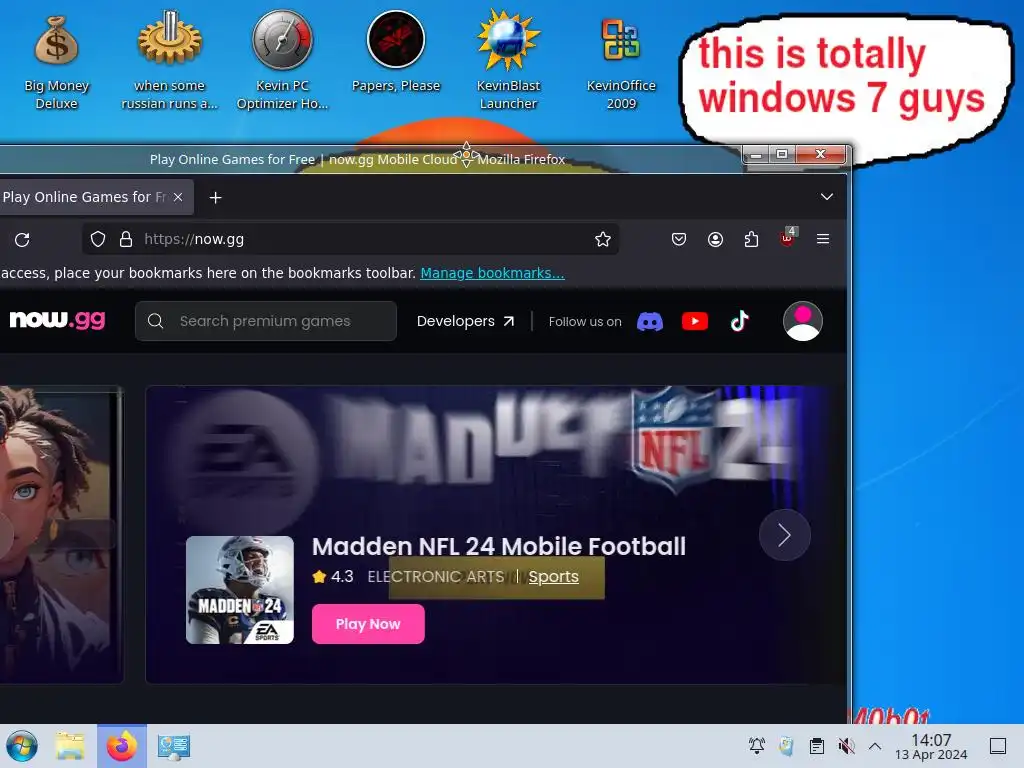Screen dimensions: 1024x768
Task: Click the Madden 24 game thumbnail
Action: (240, 590)
